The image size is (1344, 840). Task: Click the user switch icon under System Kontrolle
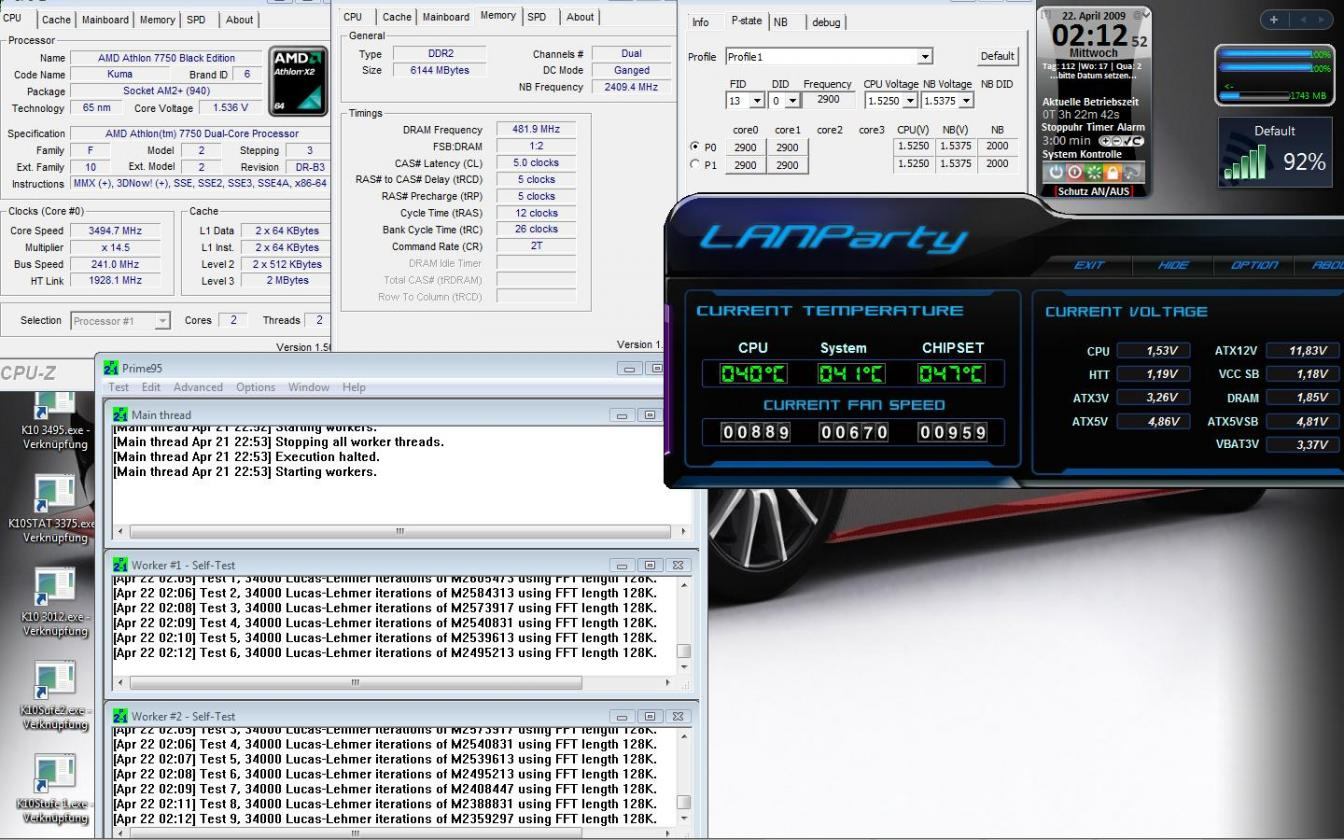click(1132, 172)
